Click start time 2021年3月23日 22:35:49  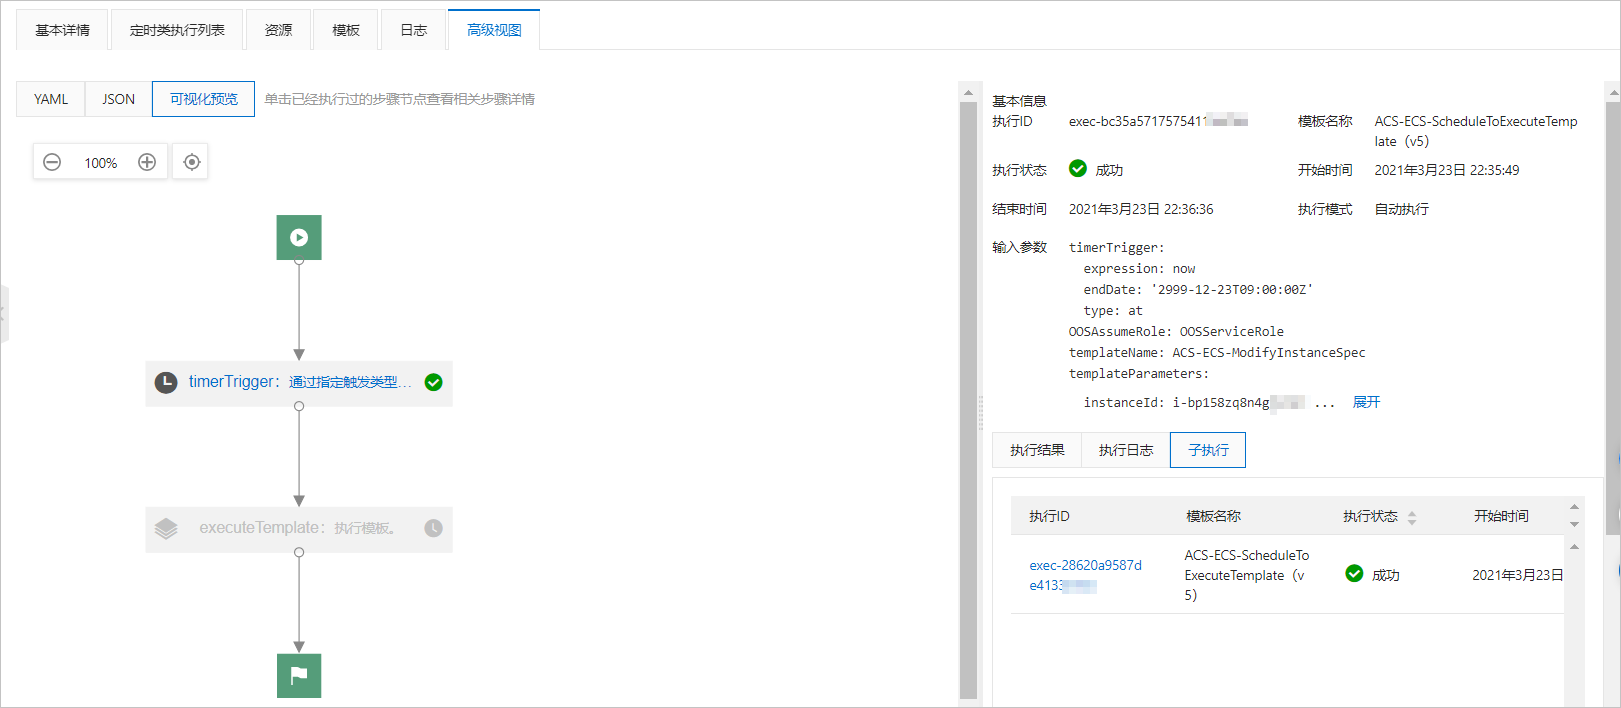[1446, 170]
